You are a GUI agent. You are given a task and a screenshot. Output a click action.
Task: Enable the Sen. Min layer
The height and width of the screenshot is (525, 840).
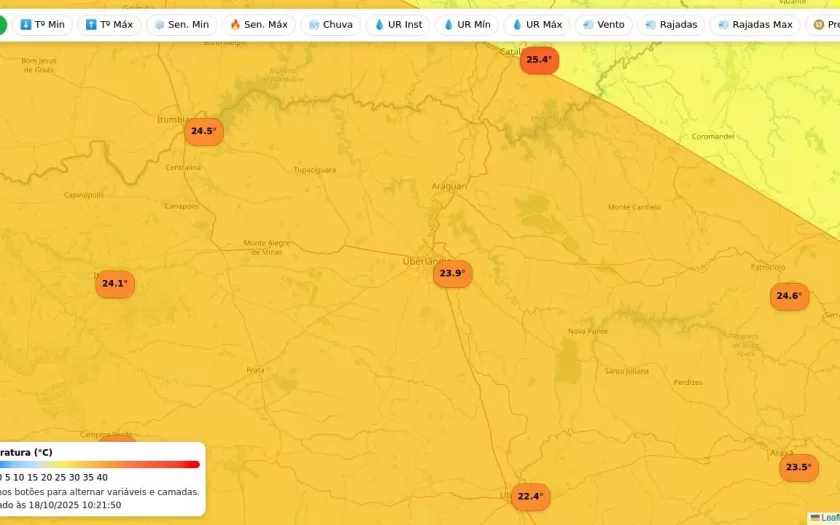[x=181, y=25]
